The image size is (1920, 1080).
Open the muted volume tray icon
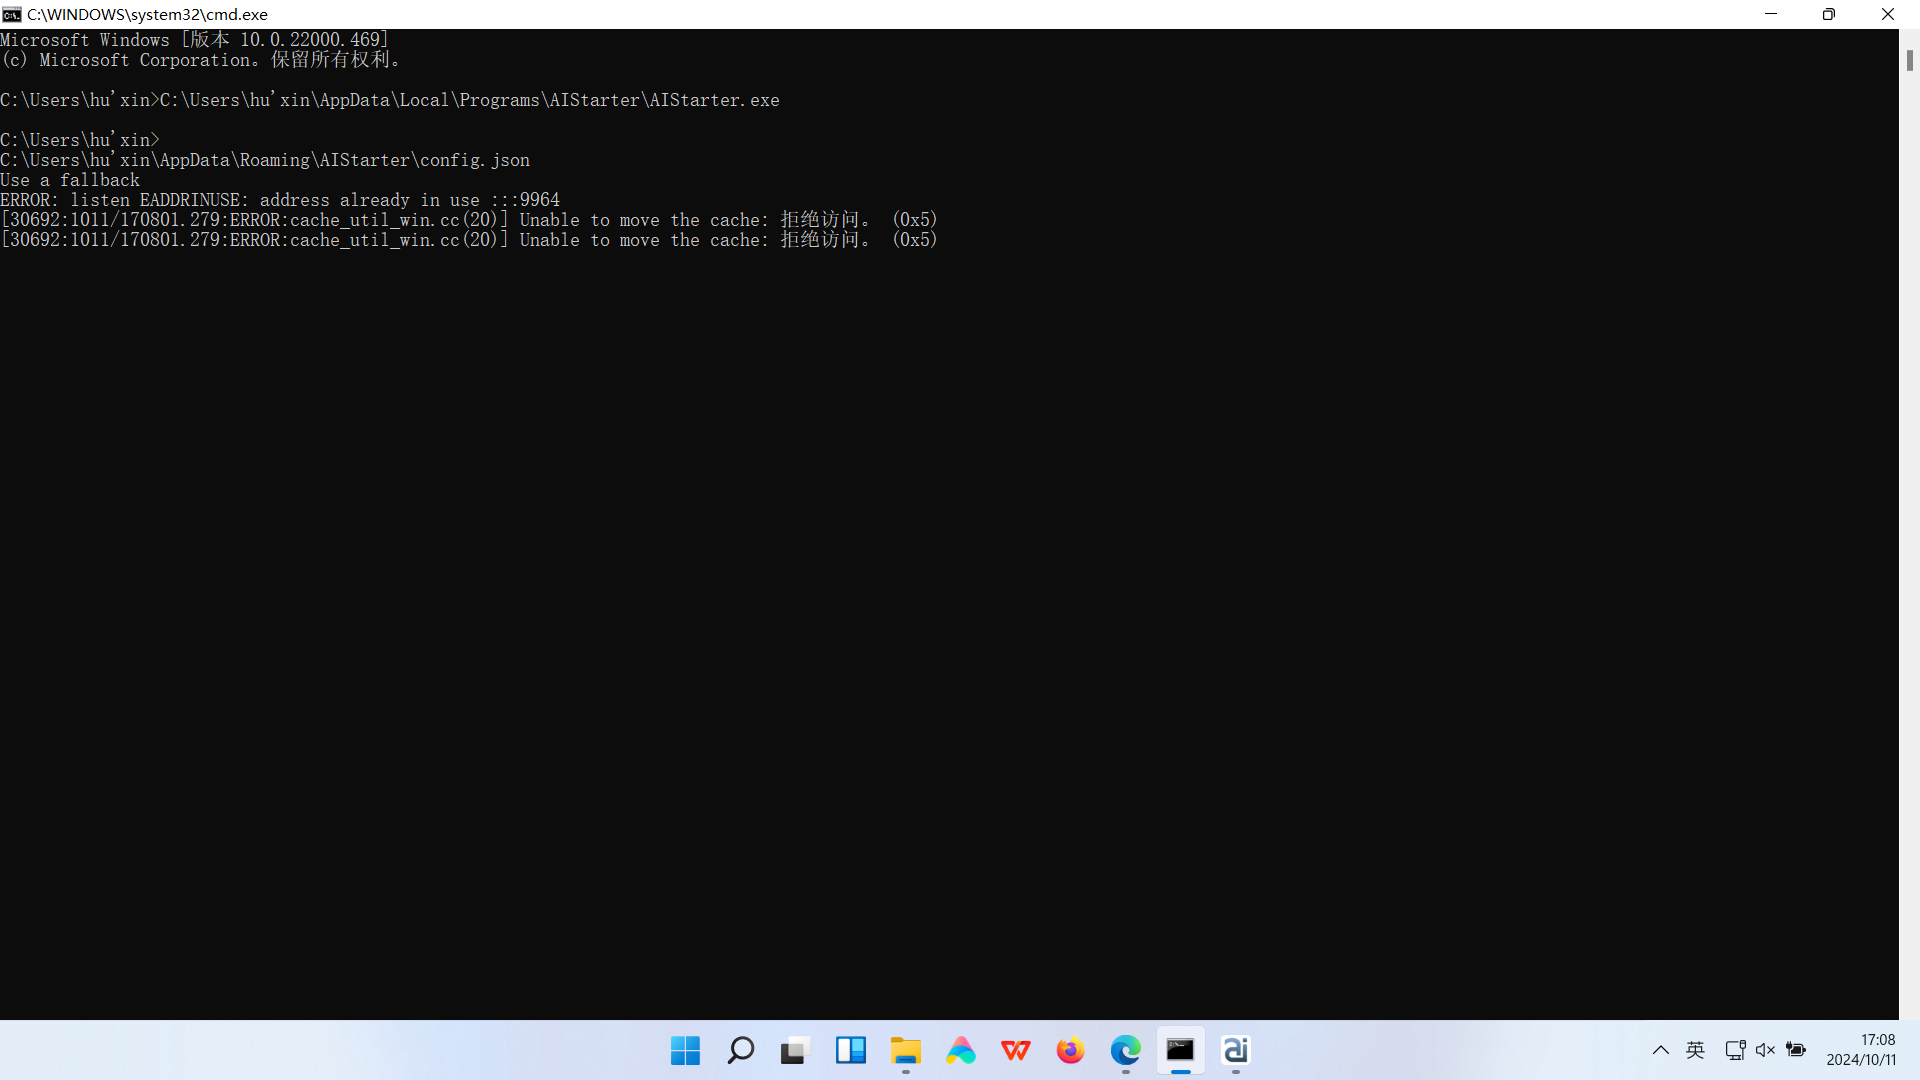1765,1050
